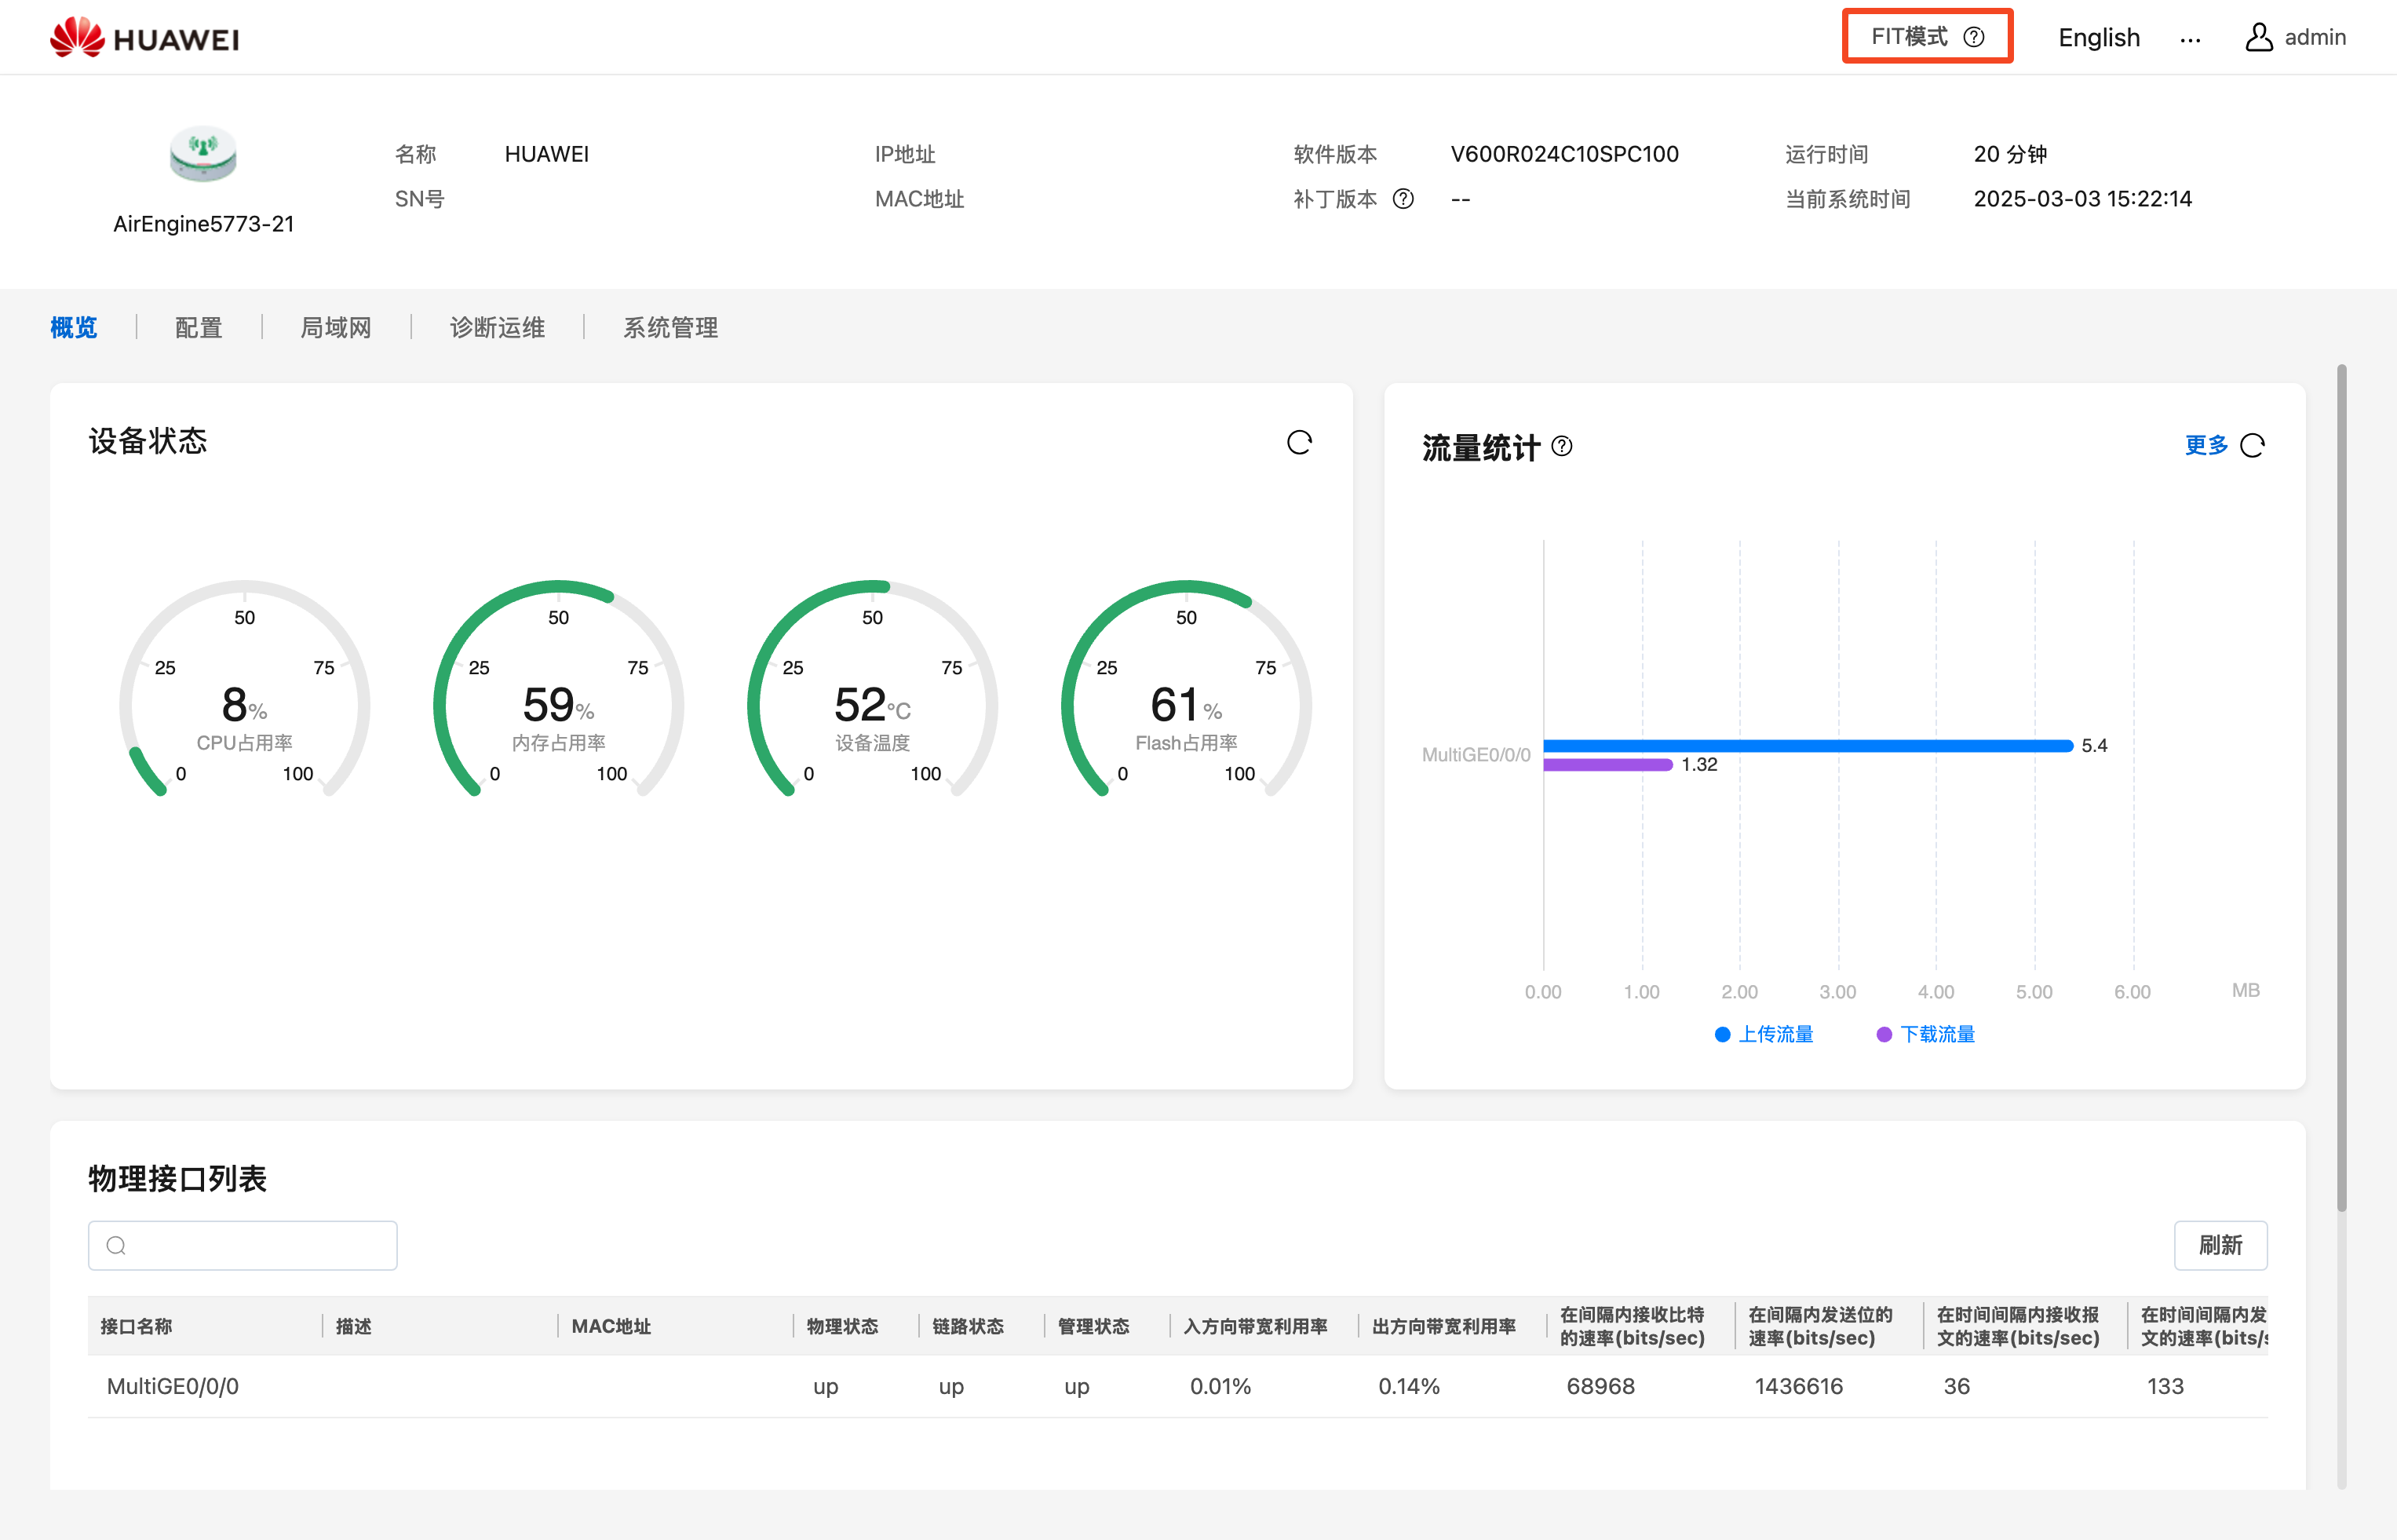Click the Huawei logo
The height and width of the screenshot is (1540, 2397).
pyautogui.click(x=143, y=37)
